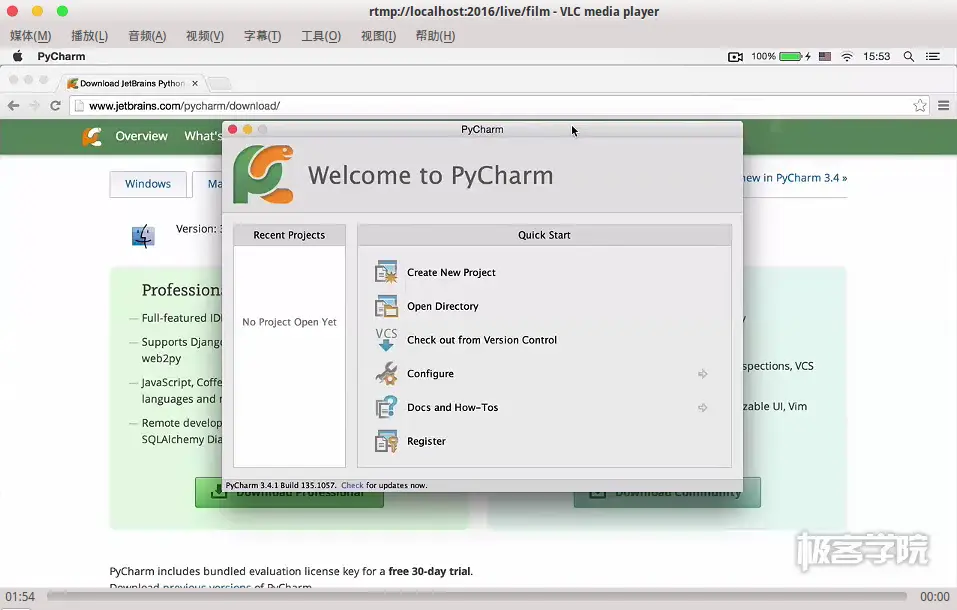Click the large PyCharm logo in welcome window

click(264, 175)
